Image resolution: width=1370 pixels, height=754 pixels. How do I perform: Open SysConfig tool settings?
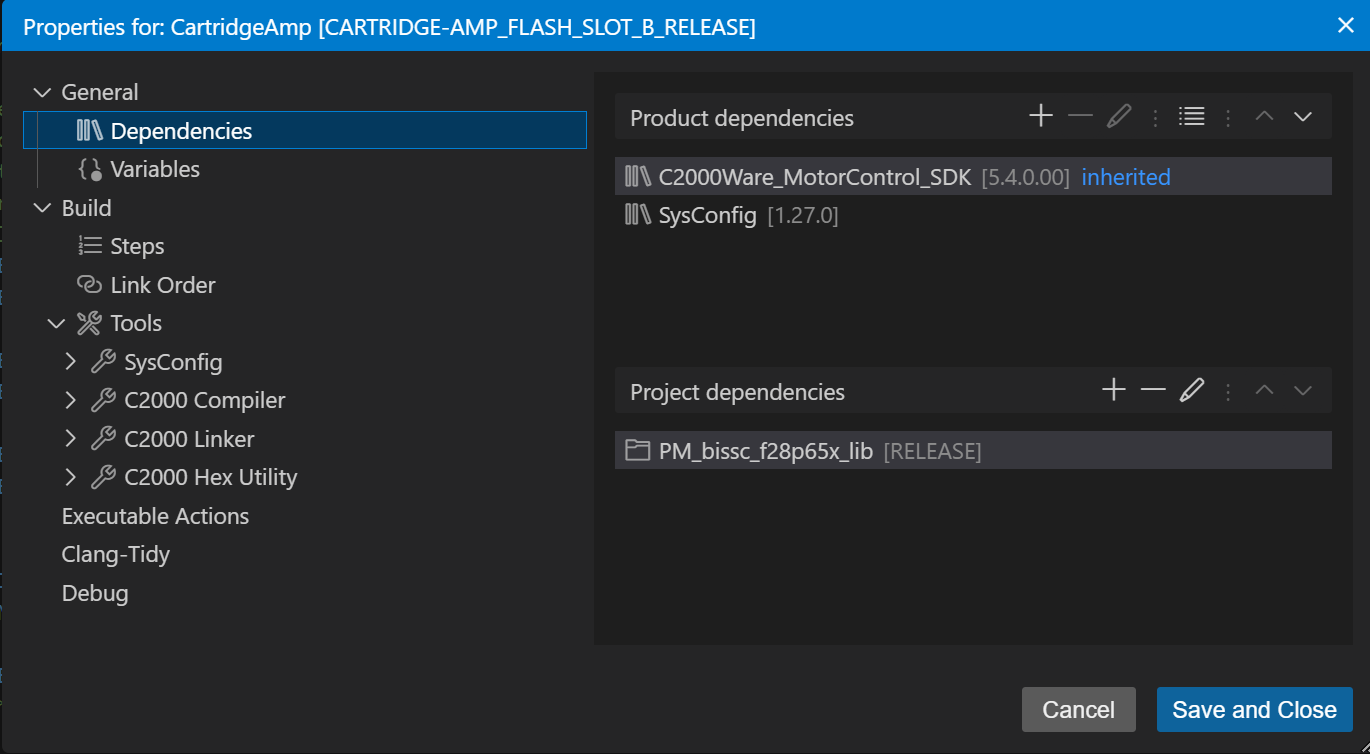(173, 362)
